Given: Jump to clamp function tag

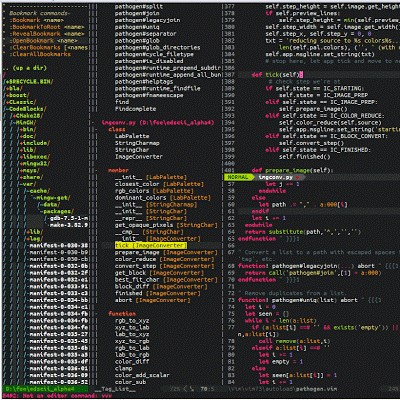Looking at the screenshot, I should (123, 368).
